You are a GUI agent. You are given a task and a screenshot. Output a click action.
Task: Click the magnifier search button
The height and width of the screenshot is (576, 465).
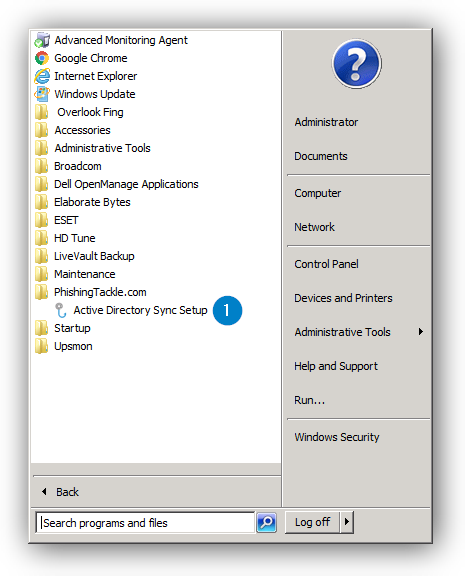coord(267,522)
